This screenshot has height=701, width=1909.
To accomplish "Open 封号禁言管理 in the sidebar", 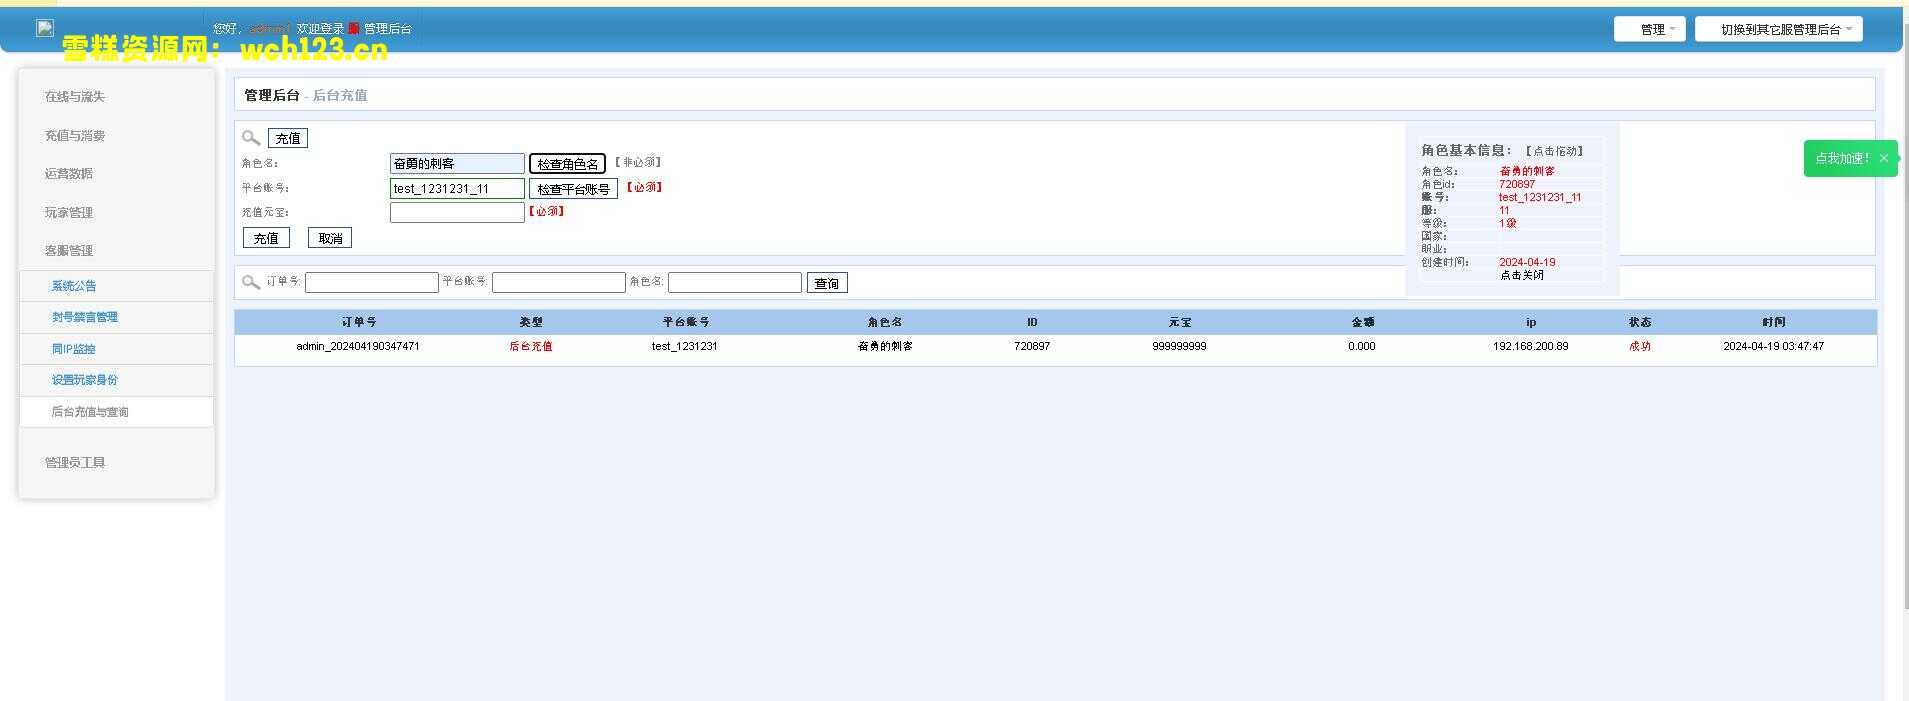I will click(x=85, y=317).
